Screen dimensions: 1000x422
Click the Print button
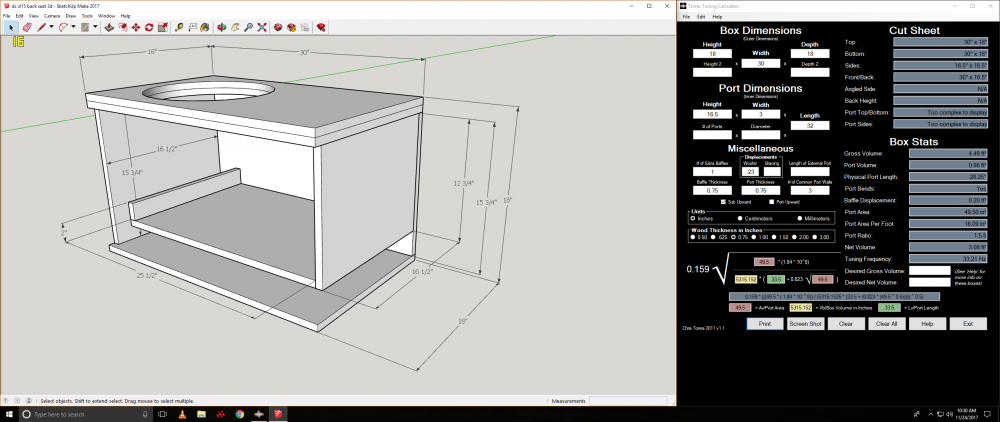764,324
